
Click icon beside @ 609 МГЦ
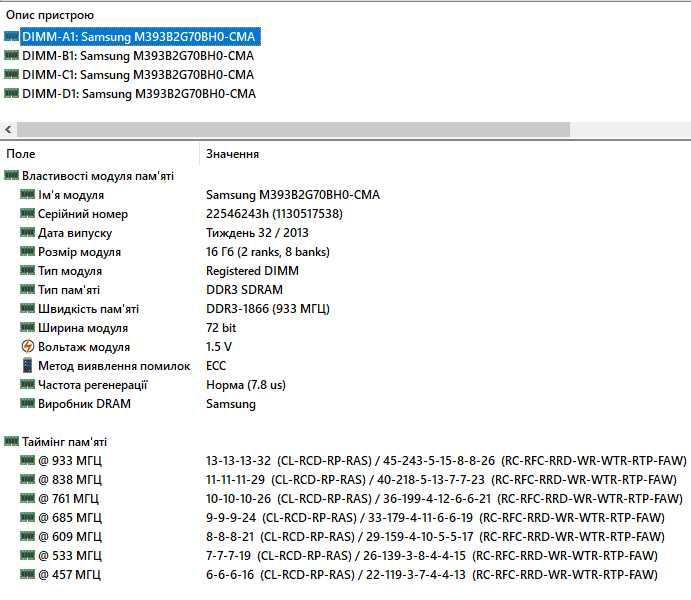[27, 536]
